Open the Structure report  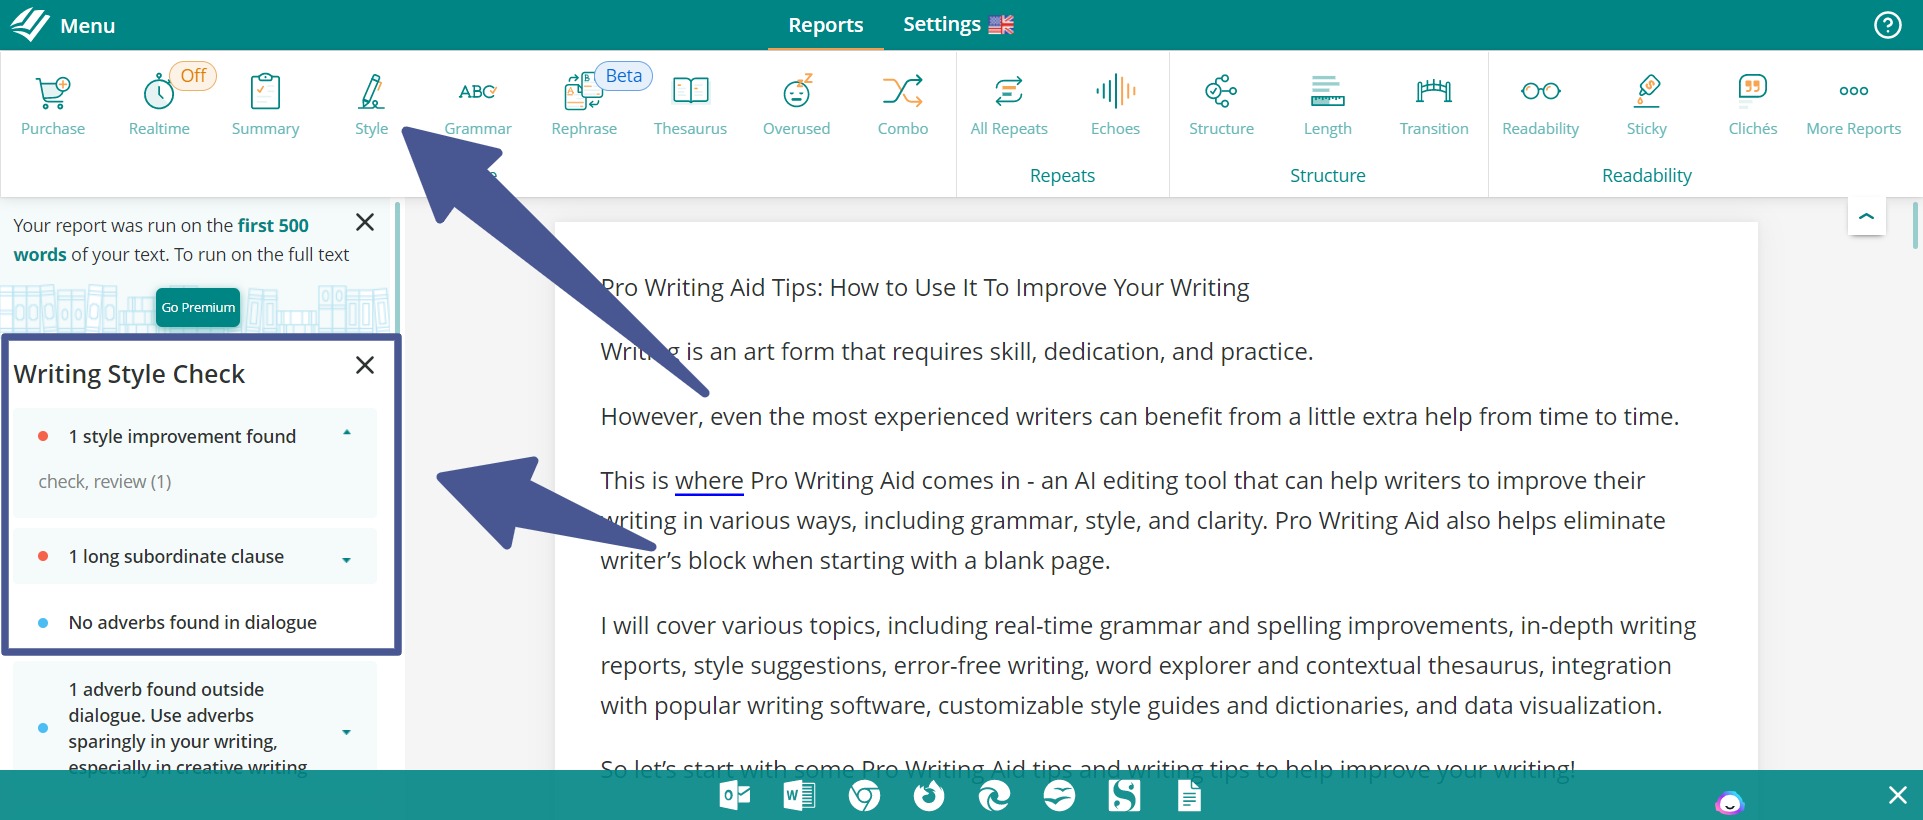(1221, 105)
